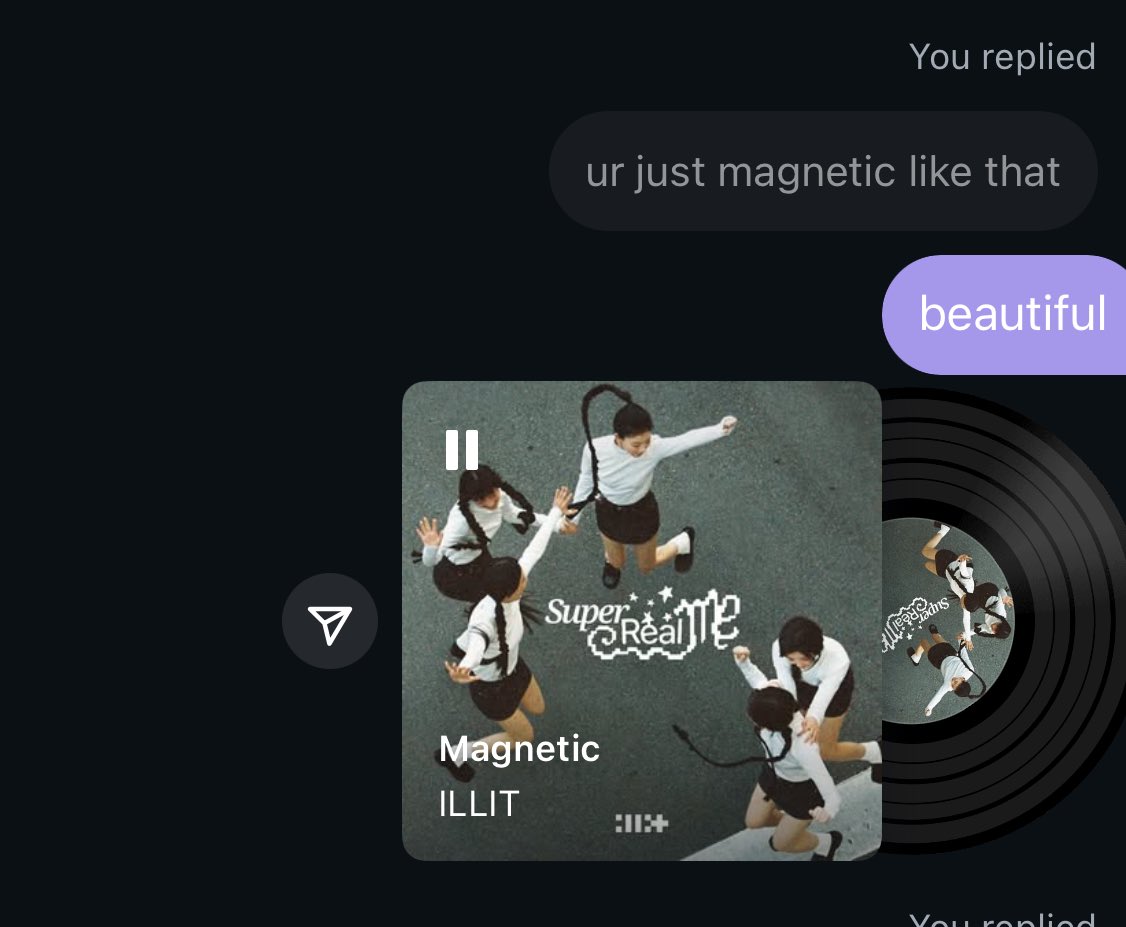Select the 'ILLIT' artist name
Screen dimensions: 1126x927
[x=479, y=804]
